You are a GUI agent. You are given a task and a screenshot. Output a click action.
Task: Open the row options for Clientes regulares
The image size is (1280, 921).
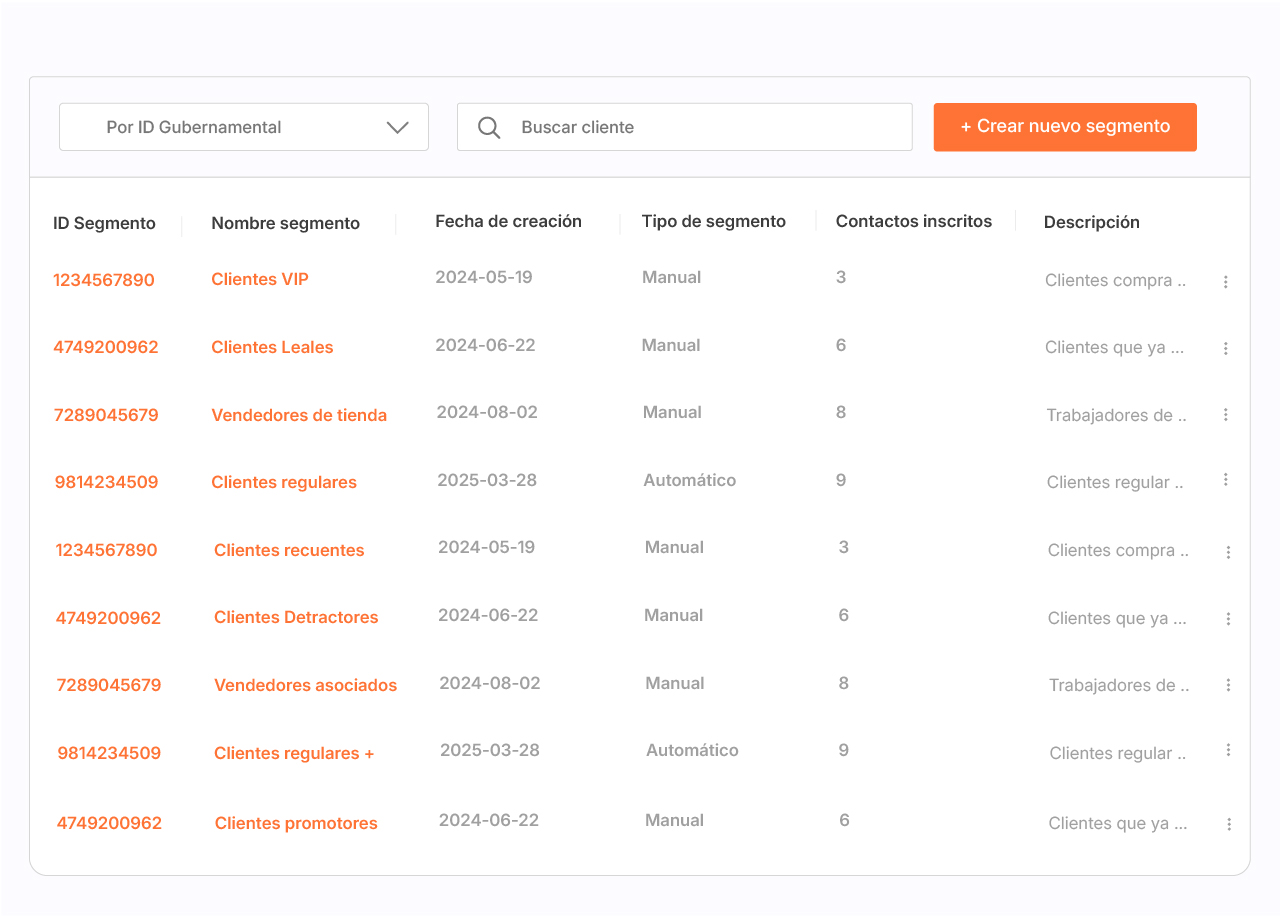coord(1225,480)
